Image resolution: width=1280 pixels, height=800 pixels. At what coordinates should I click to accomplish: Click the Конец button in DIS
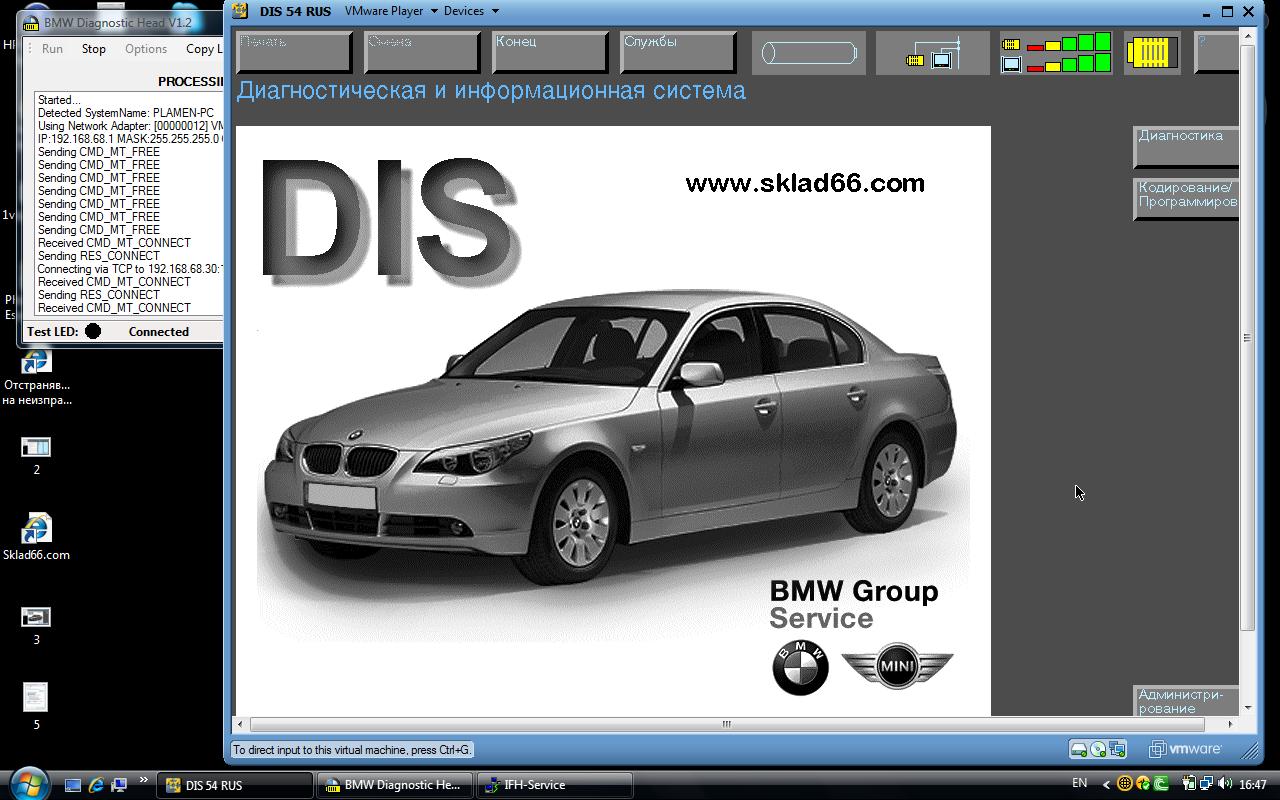[550, 53]
